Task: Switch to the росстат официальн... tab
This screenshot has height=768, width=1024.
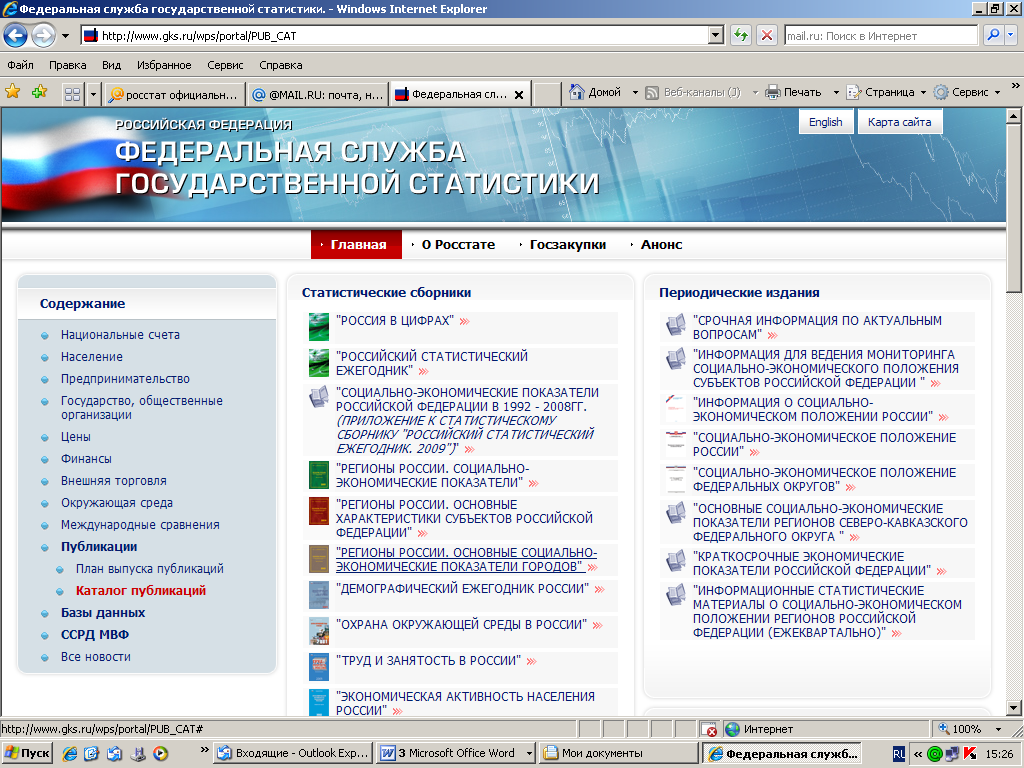Action: point(174,95)
